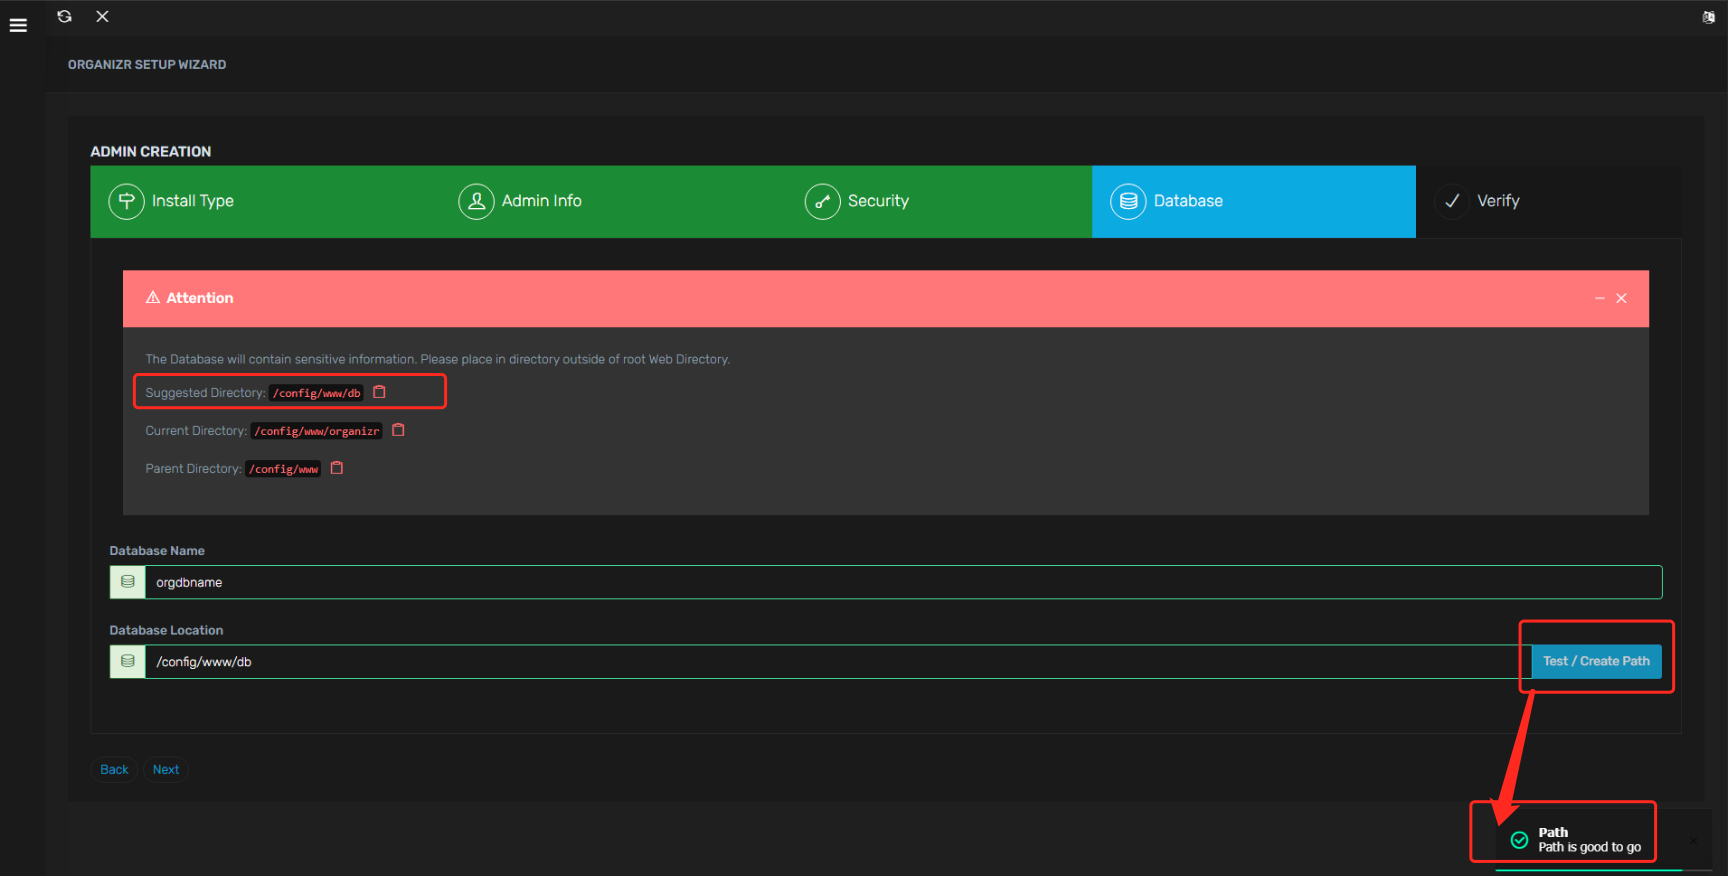Click the sensitive information warning sentence
Viewport: 1728px width, 876px height.
coord(438,359)
